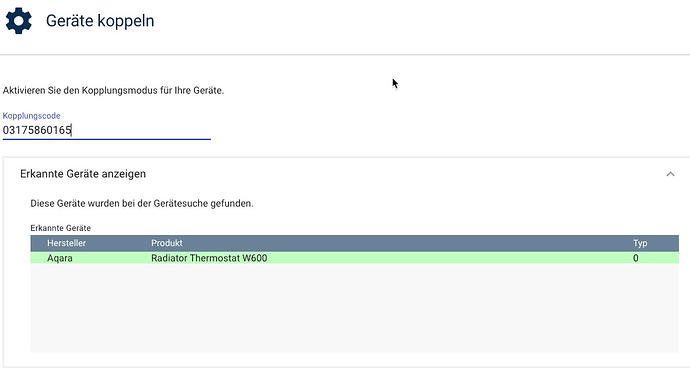
Task: Click the Erkannte Geräte anzeigen title
Action: [x=83, y=174]
